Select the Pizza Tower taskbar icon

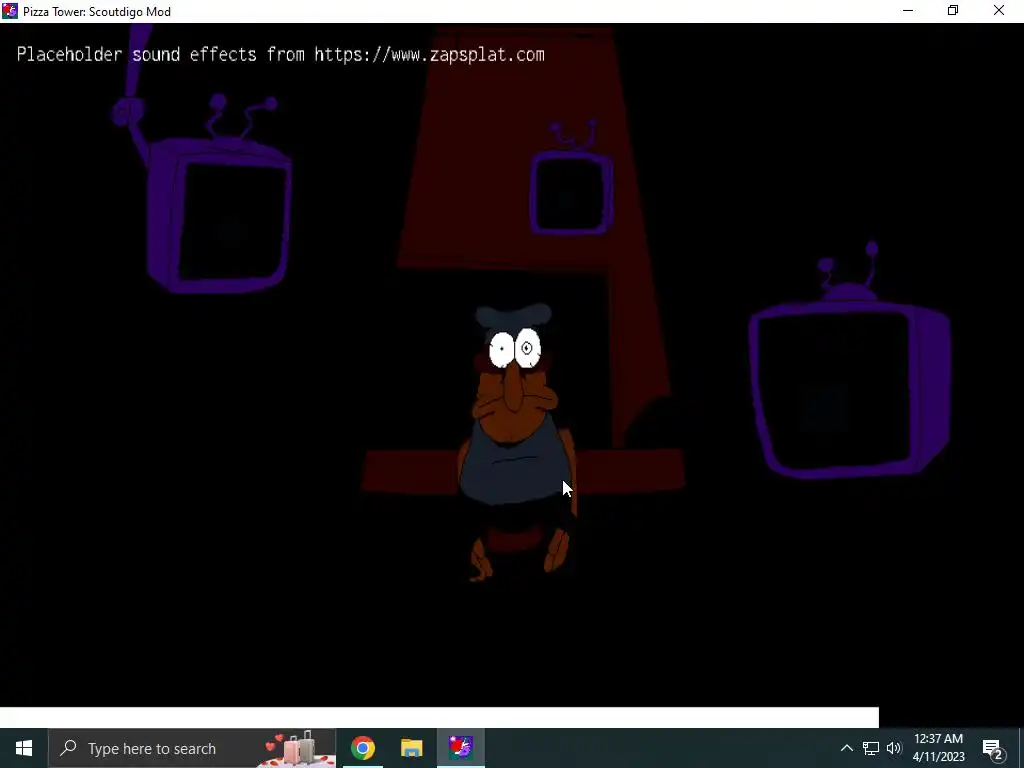[x=460, y=748]
